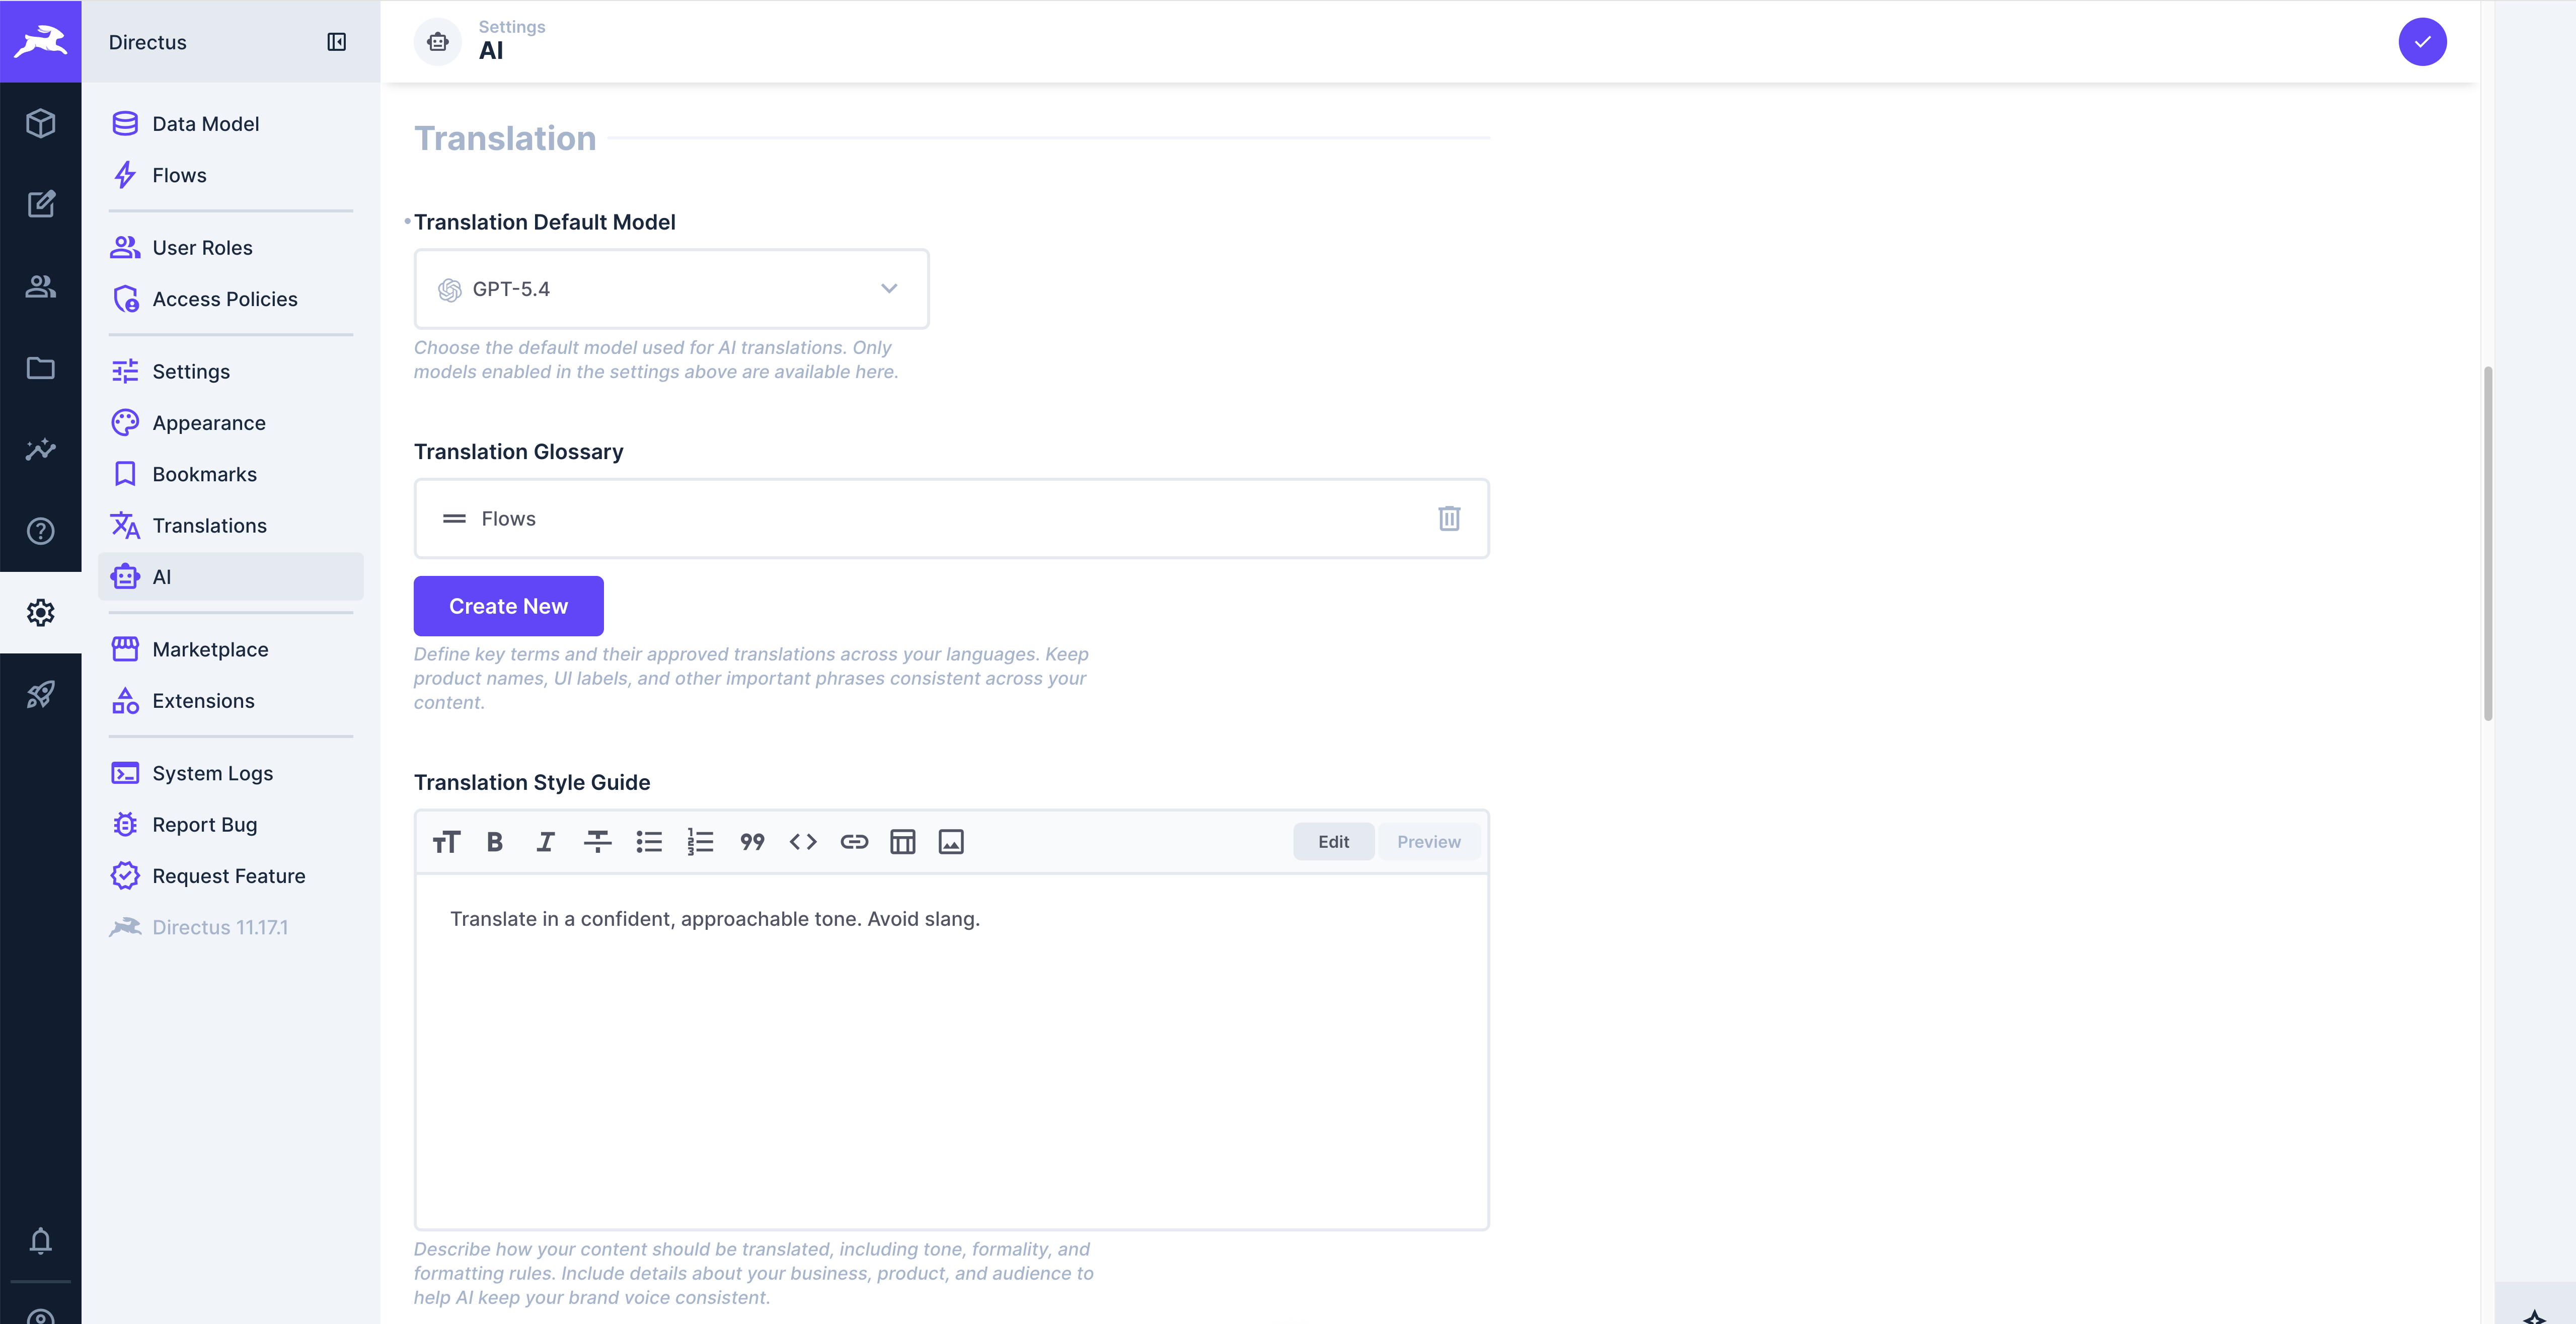Open the Files module folder icon

(40, 368)
